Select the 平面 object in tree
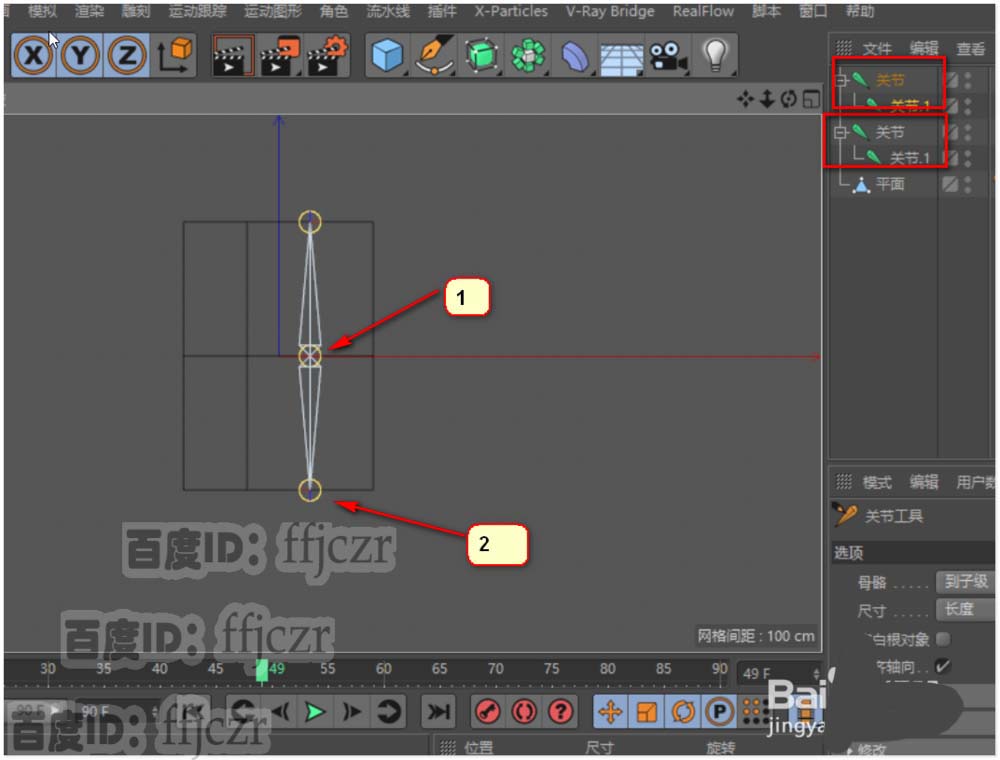Image resolution: width=1000 pixels, height=760 pixels. pos(890,184)
